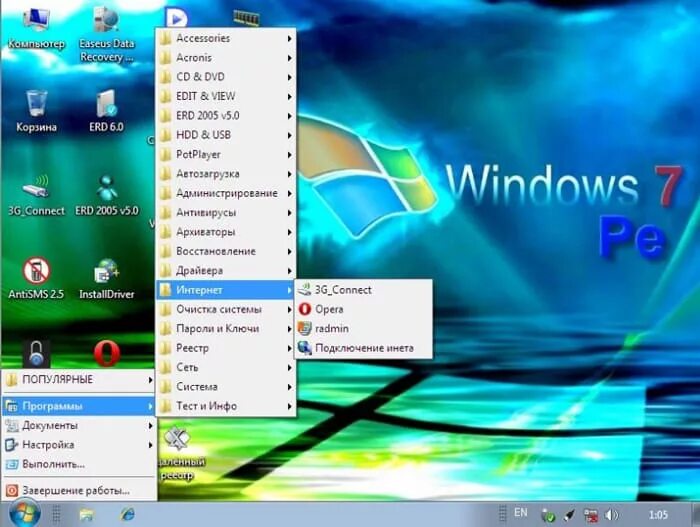Click the media player icon at top
This screenshot has height=527, width=700.
point(176,17)
